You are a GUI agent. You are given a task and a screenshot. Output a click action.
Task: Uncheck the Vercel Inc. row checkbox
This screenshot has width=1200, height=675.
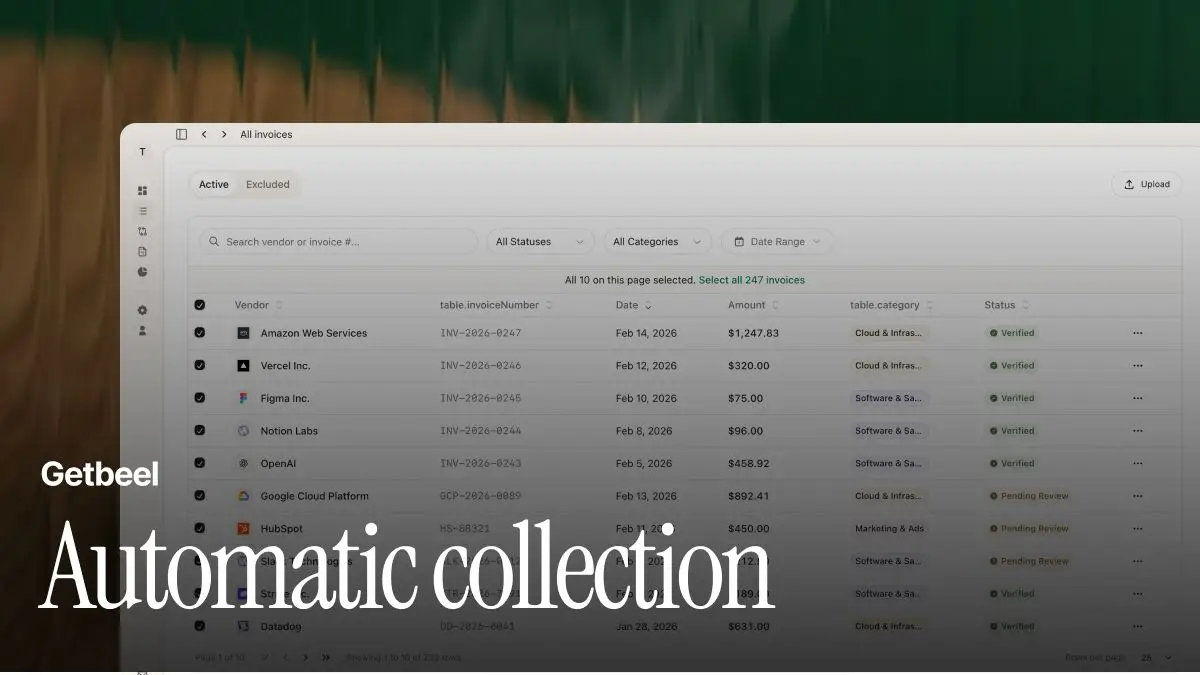(x=199, y=366)
